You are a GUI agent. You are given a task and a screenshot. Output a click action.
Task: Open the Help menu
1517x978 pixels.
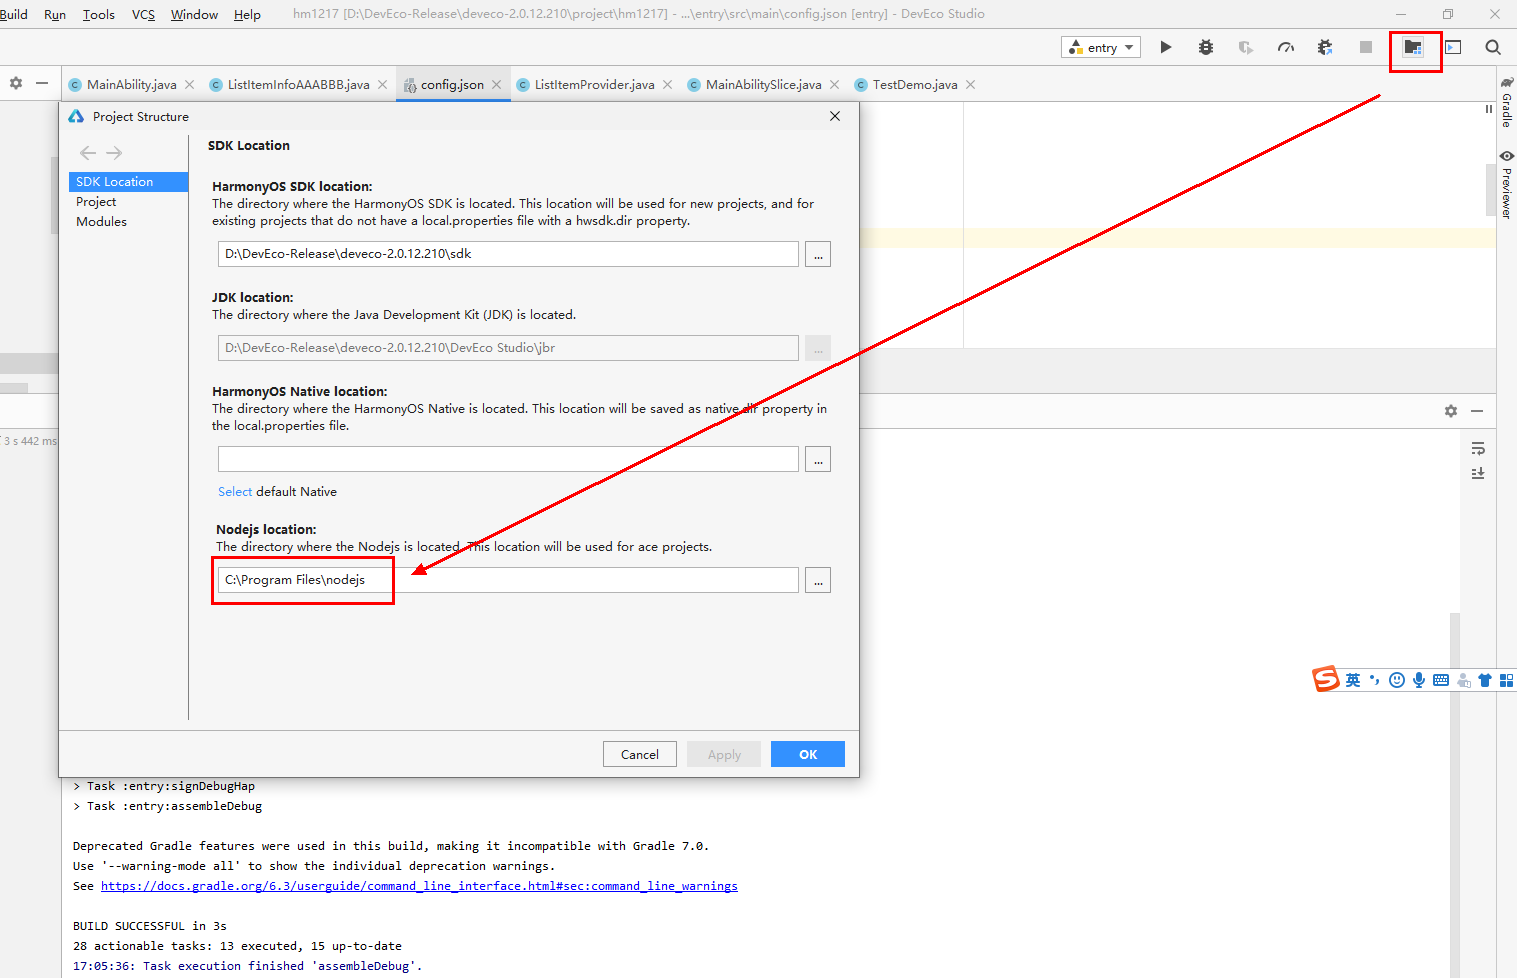247,14
